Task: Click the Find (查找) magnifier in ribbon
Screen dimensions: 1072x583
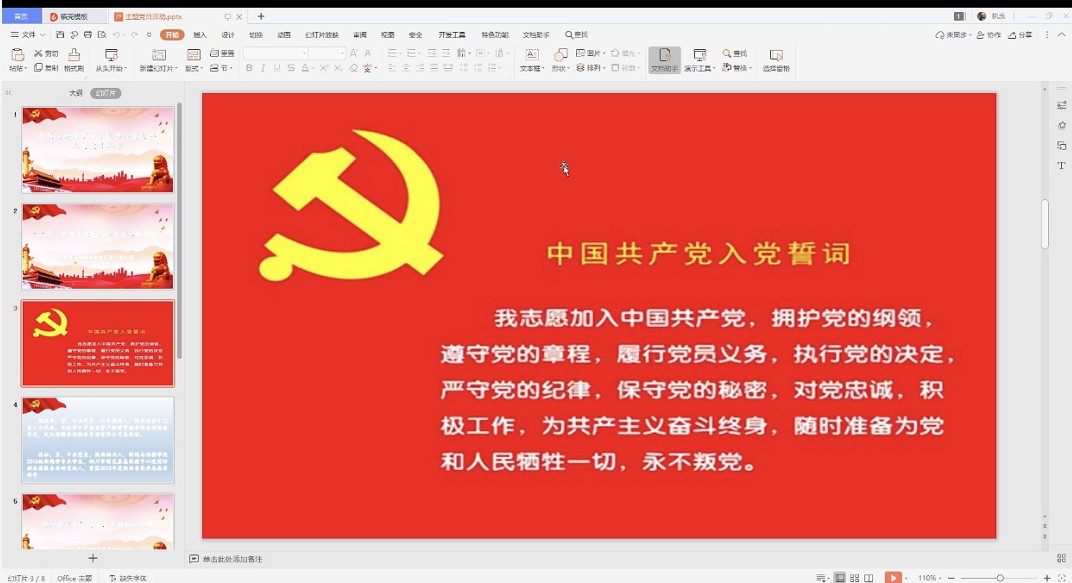Action: coord(727,53)
